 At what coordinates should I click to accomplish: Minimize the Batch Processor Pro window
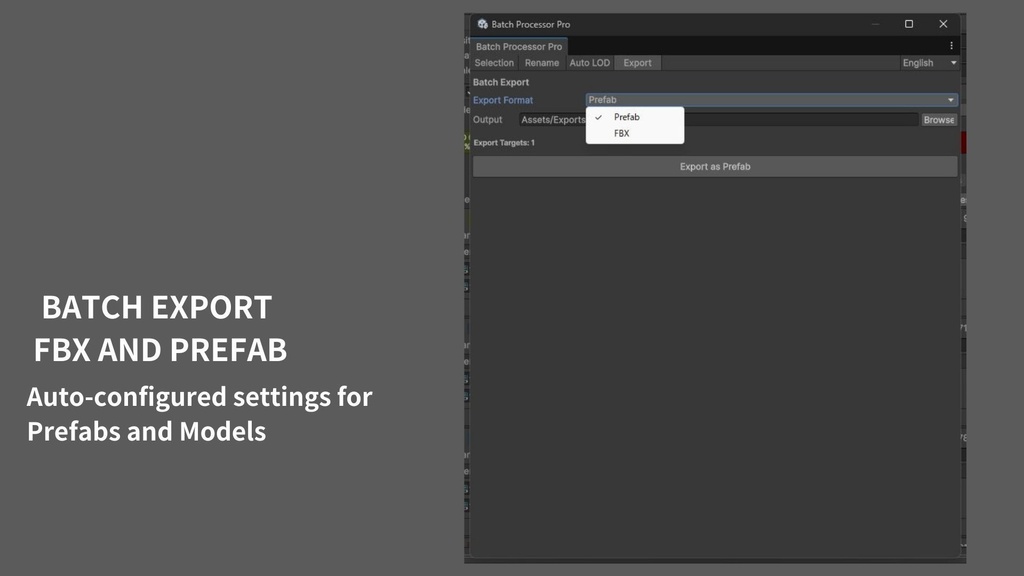[874, 23]
